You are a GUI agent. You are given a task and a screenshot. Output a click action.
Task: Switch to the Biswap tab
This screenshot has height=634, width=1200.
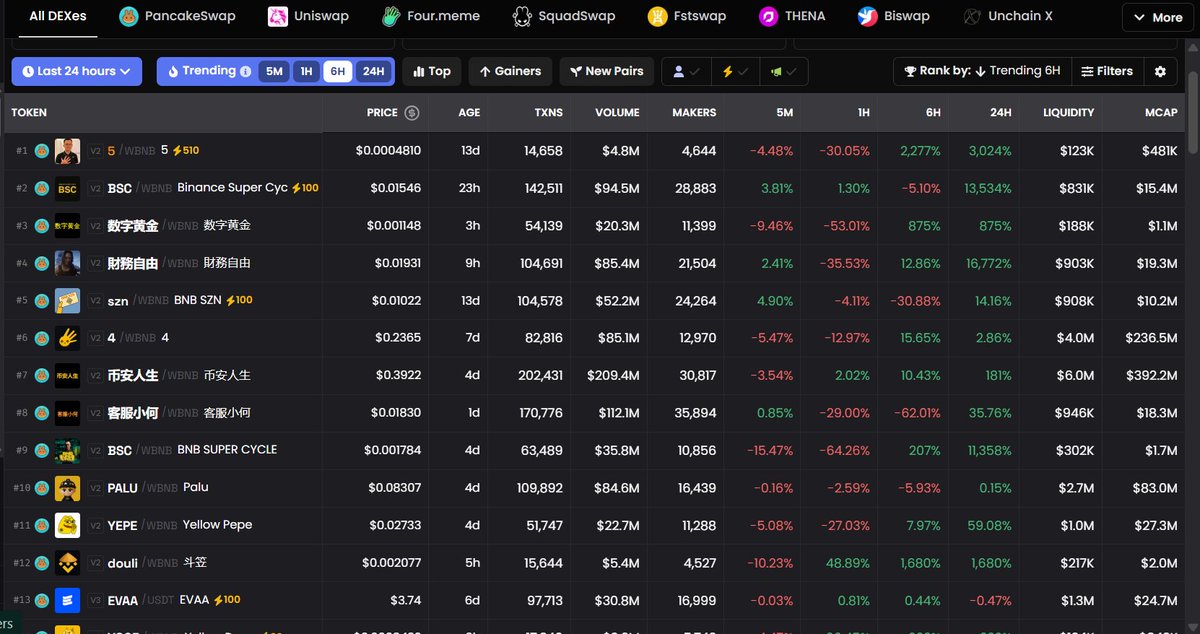894,16
